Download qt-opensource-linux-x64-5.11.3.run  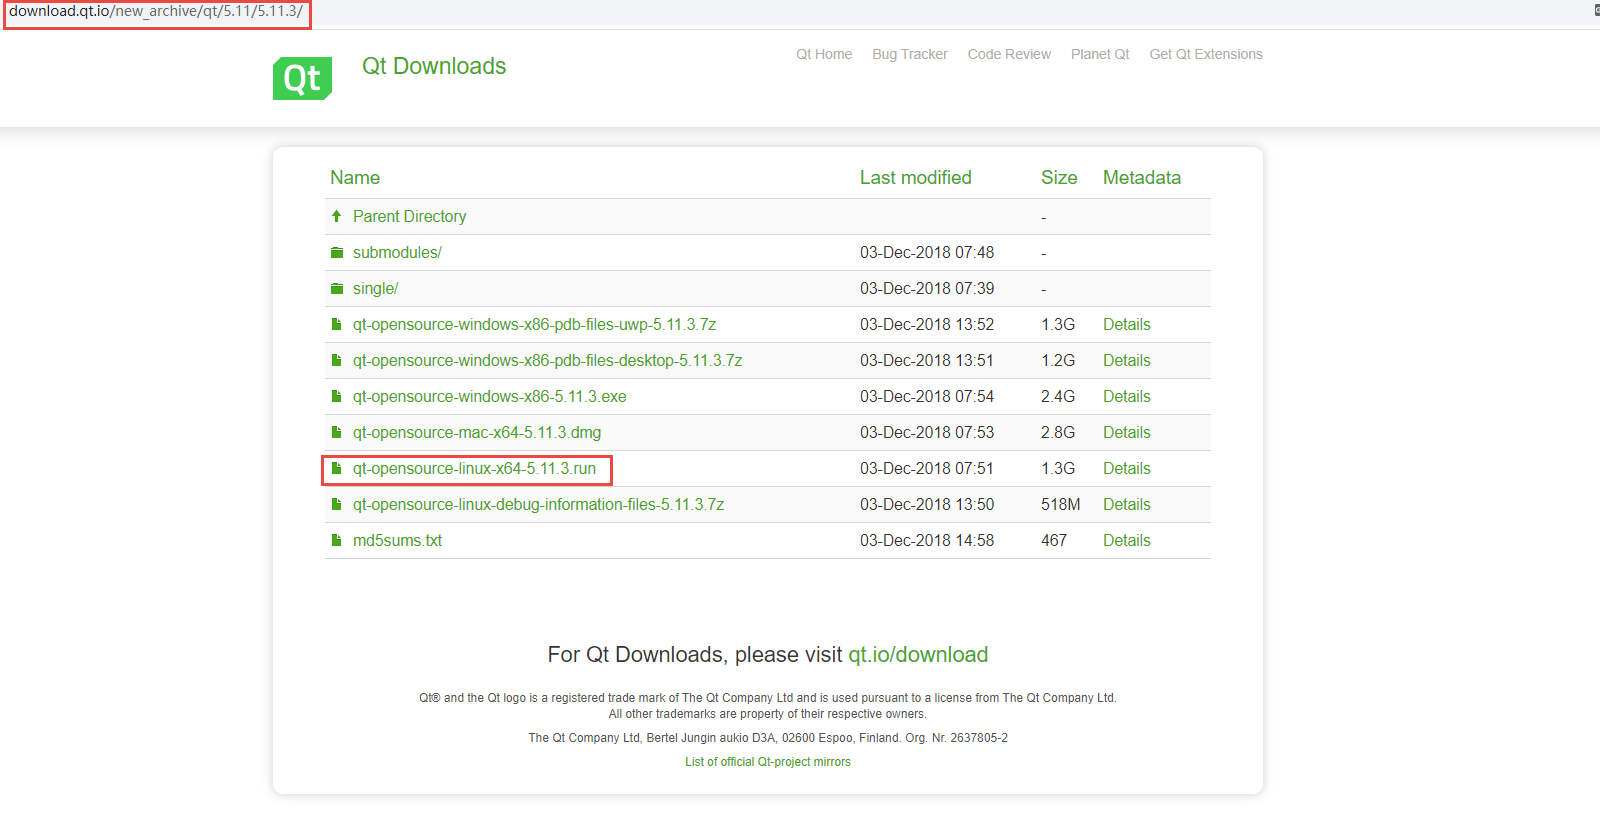click(474, 468)
